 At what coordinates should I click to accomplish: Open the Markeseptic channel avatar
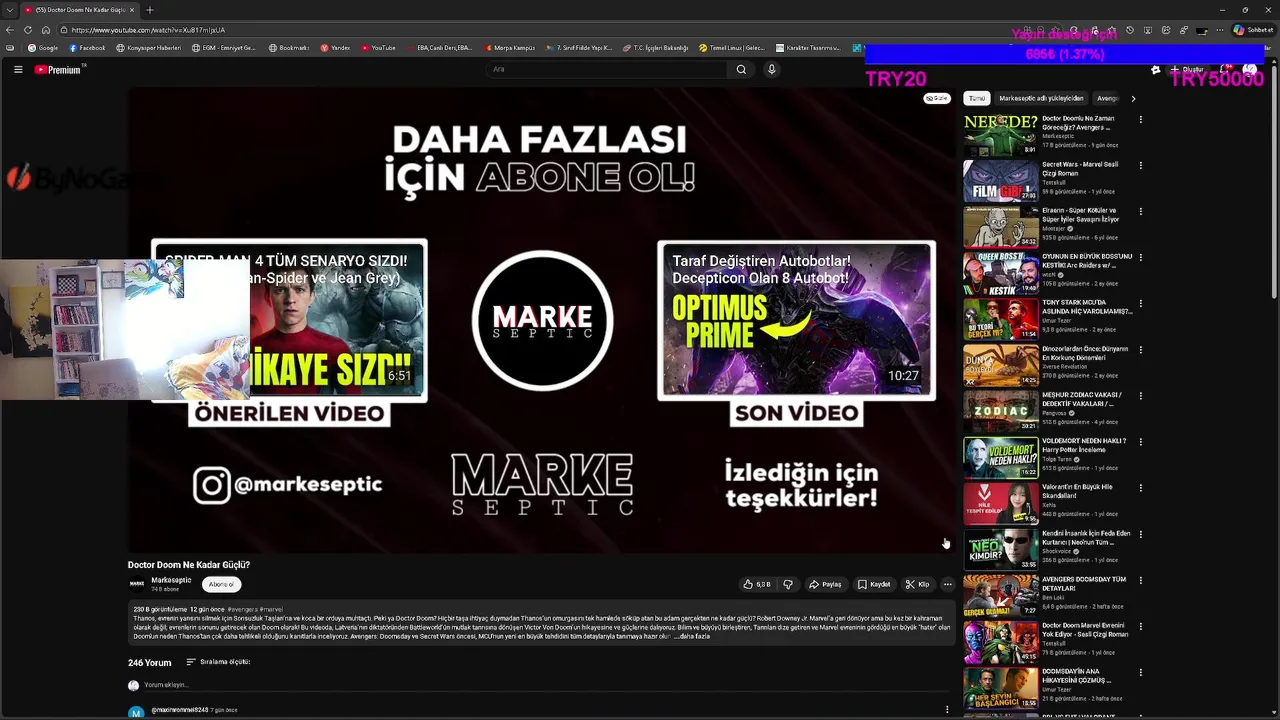point(136,584)
